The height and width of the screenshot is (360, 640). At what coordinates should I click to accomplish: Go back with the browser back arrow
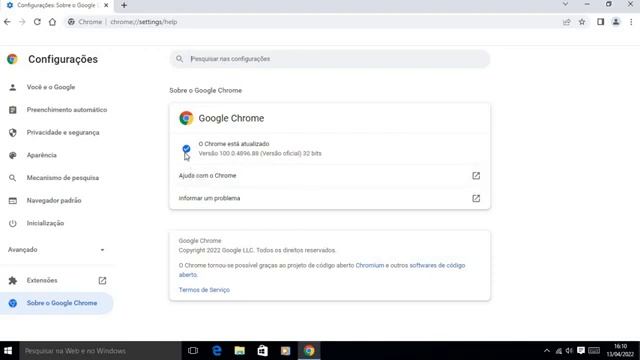(x=7, y=22)
